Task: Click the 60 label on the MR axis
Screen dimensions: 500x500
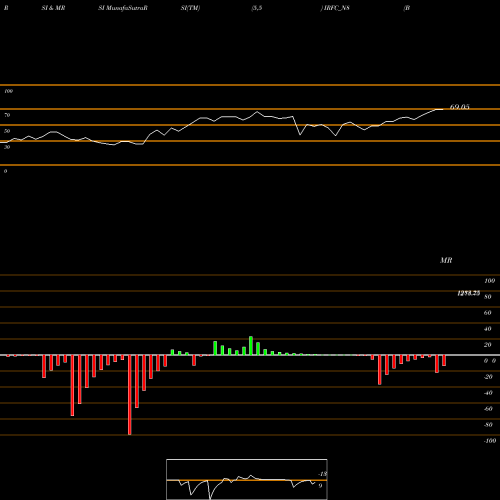Action: pos(488,313)
